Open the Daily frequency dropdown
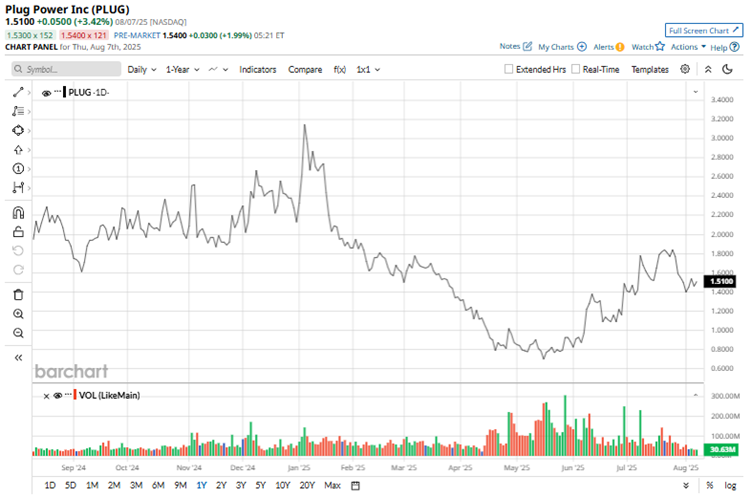Viewport: 752px width, 498px height. coord(142,70)
